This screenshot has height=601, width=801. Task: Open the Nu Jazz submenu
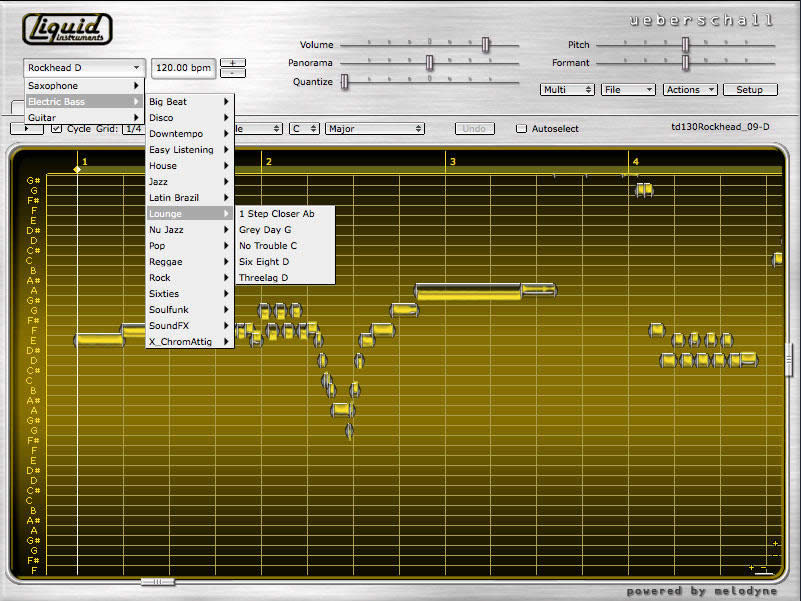pyautogui.click(x=190, y=230)
